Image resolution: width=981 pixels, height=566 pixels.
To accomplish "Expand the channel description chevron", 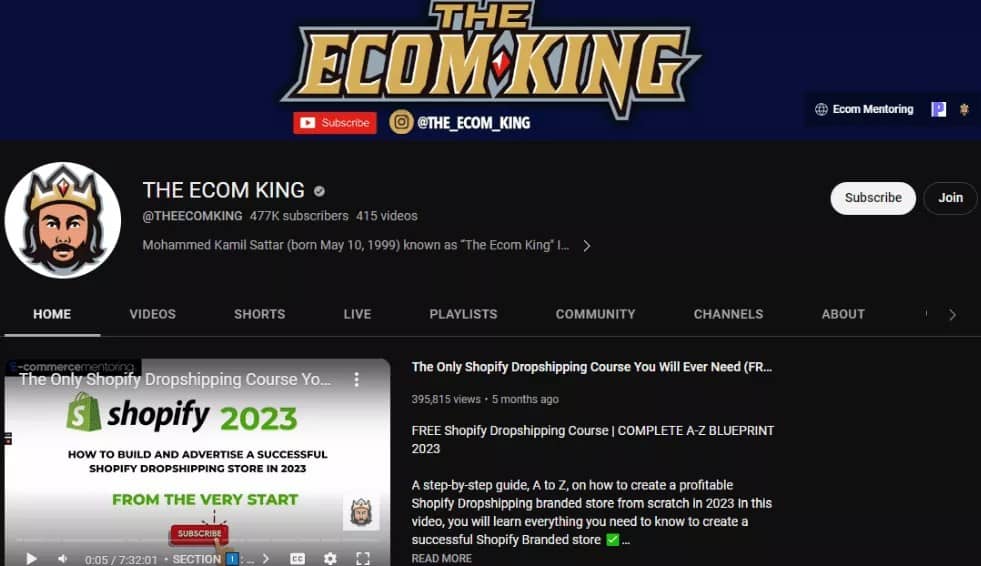I will pos(586,246).
